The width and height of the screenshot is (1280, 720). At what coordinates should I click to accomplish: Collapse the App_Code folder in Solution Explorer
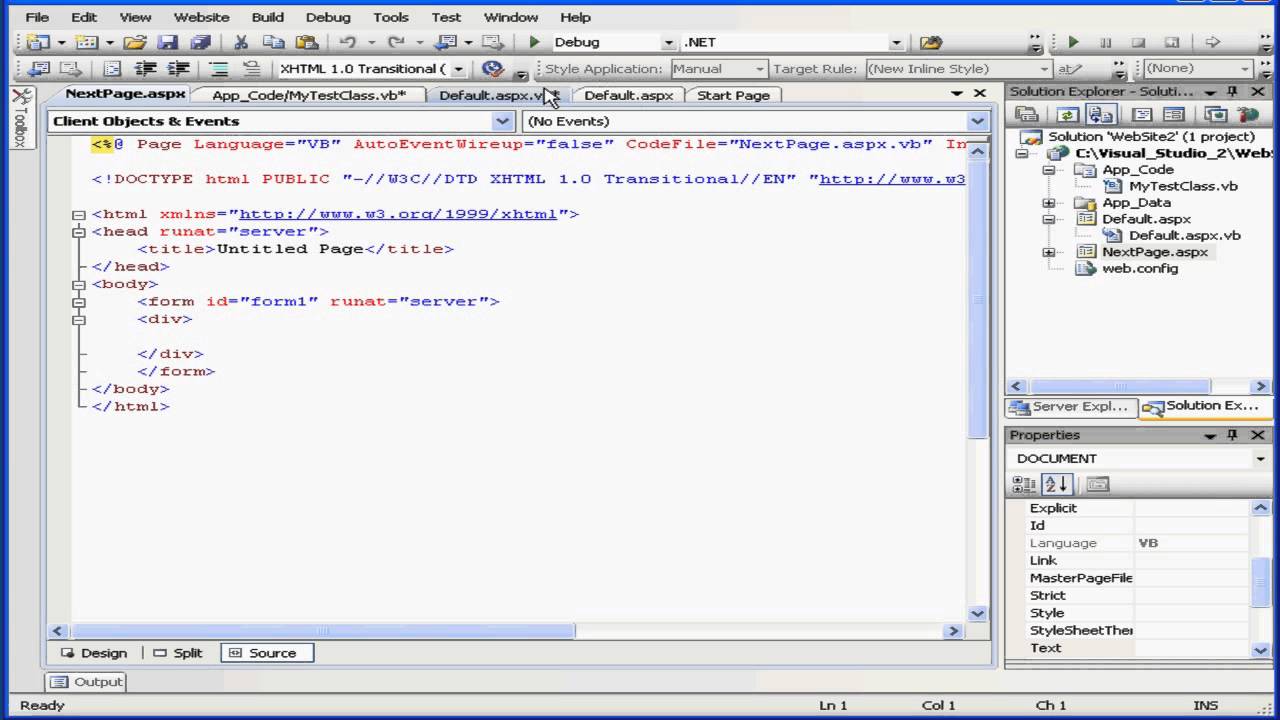(1049, 170)
